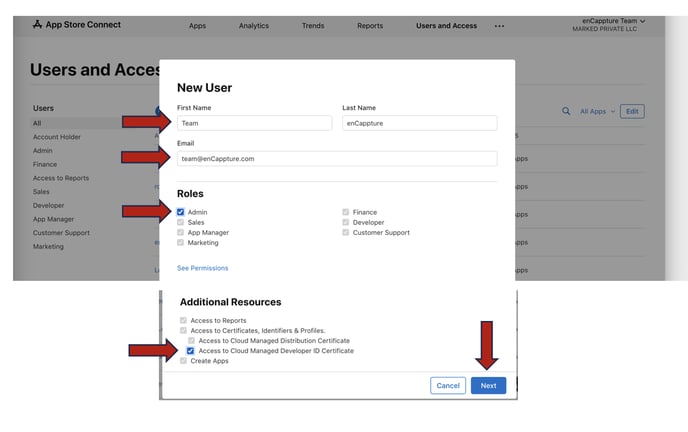Toggle Access to Cloud Managed Developer ID Certificate
This screenshot has height=432, width=688.
pyautogui.click(x=190, y=351)
